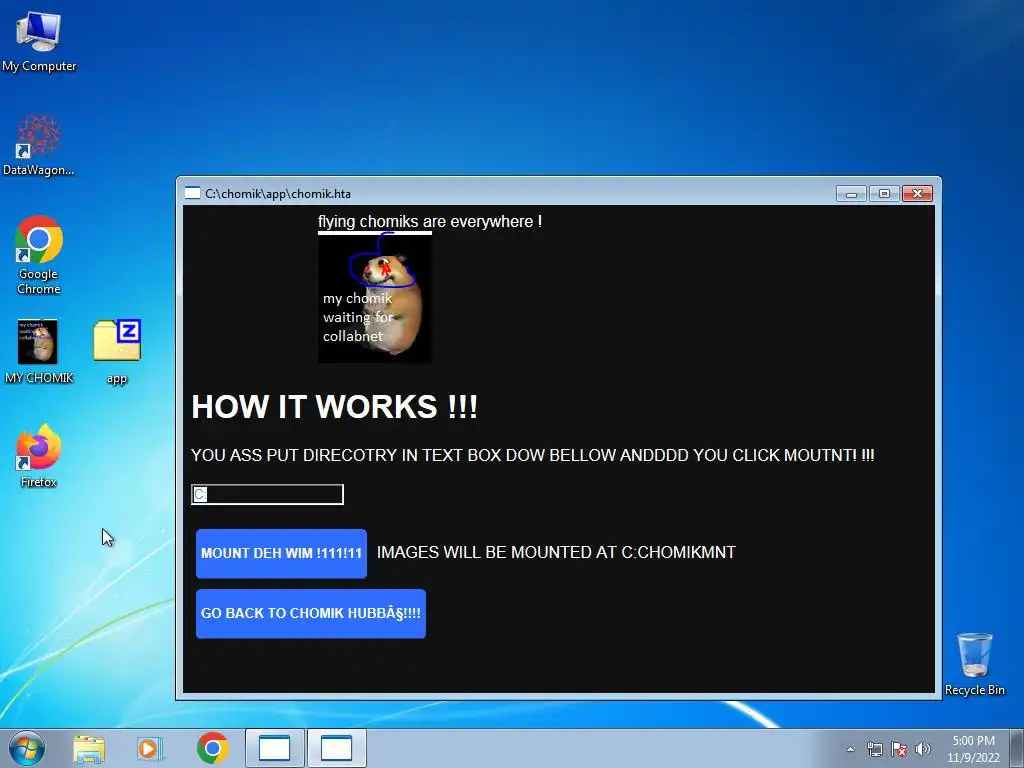This screenshot has height=768, width=1024.
Task: Click the C:\chomik\app\chomik.hta title bar text
Action: [x=278, y=193]
